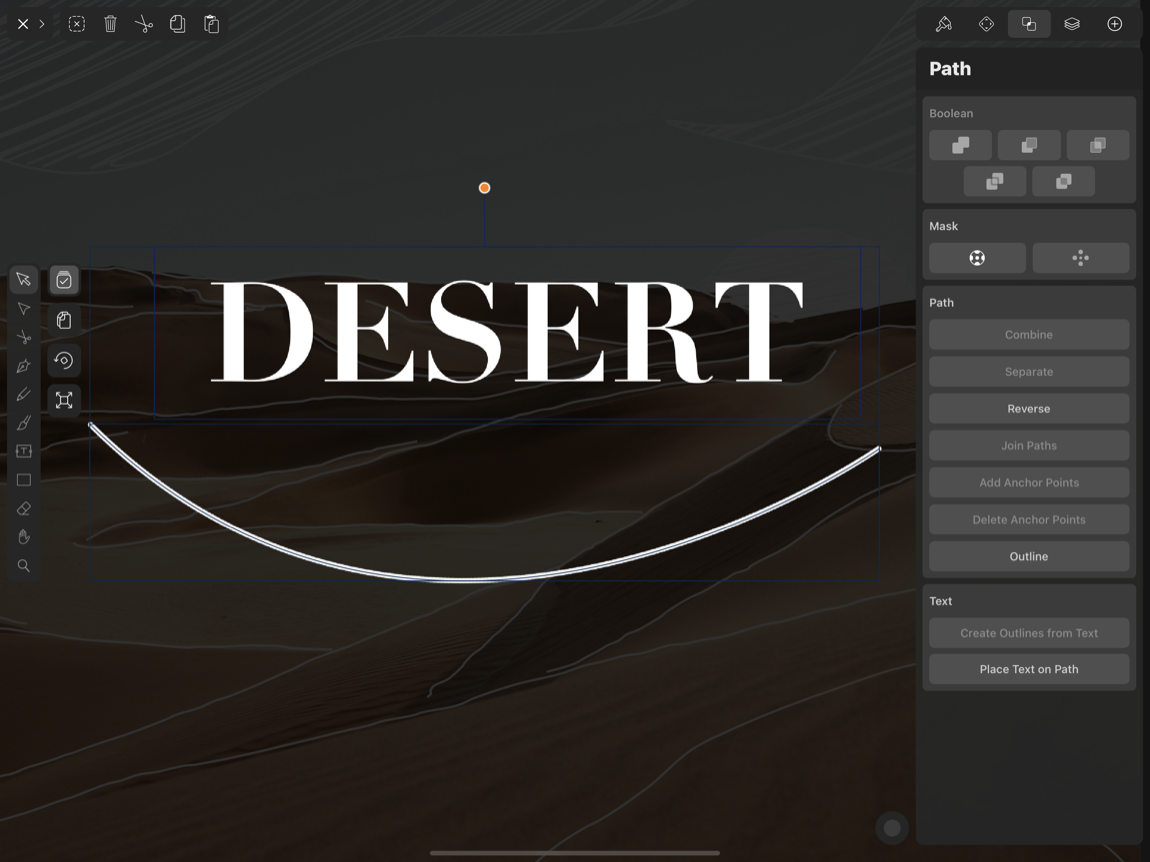Click the Join Paths button

pos(1029,445)
